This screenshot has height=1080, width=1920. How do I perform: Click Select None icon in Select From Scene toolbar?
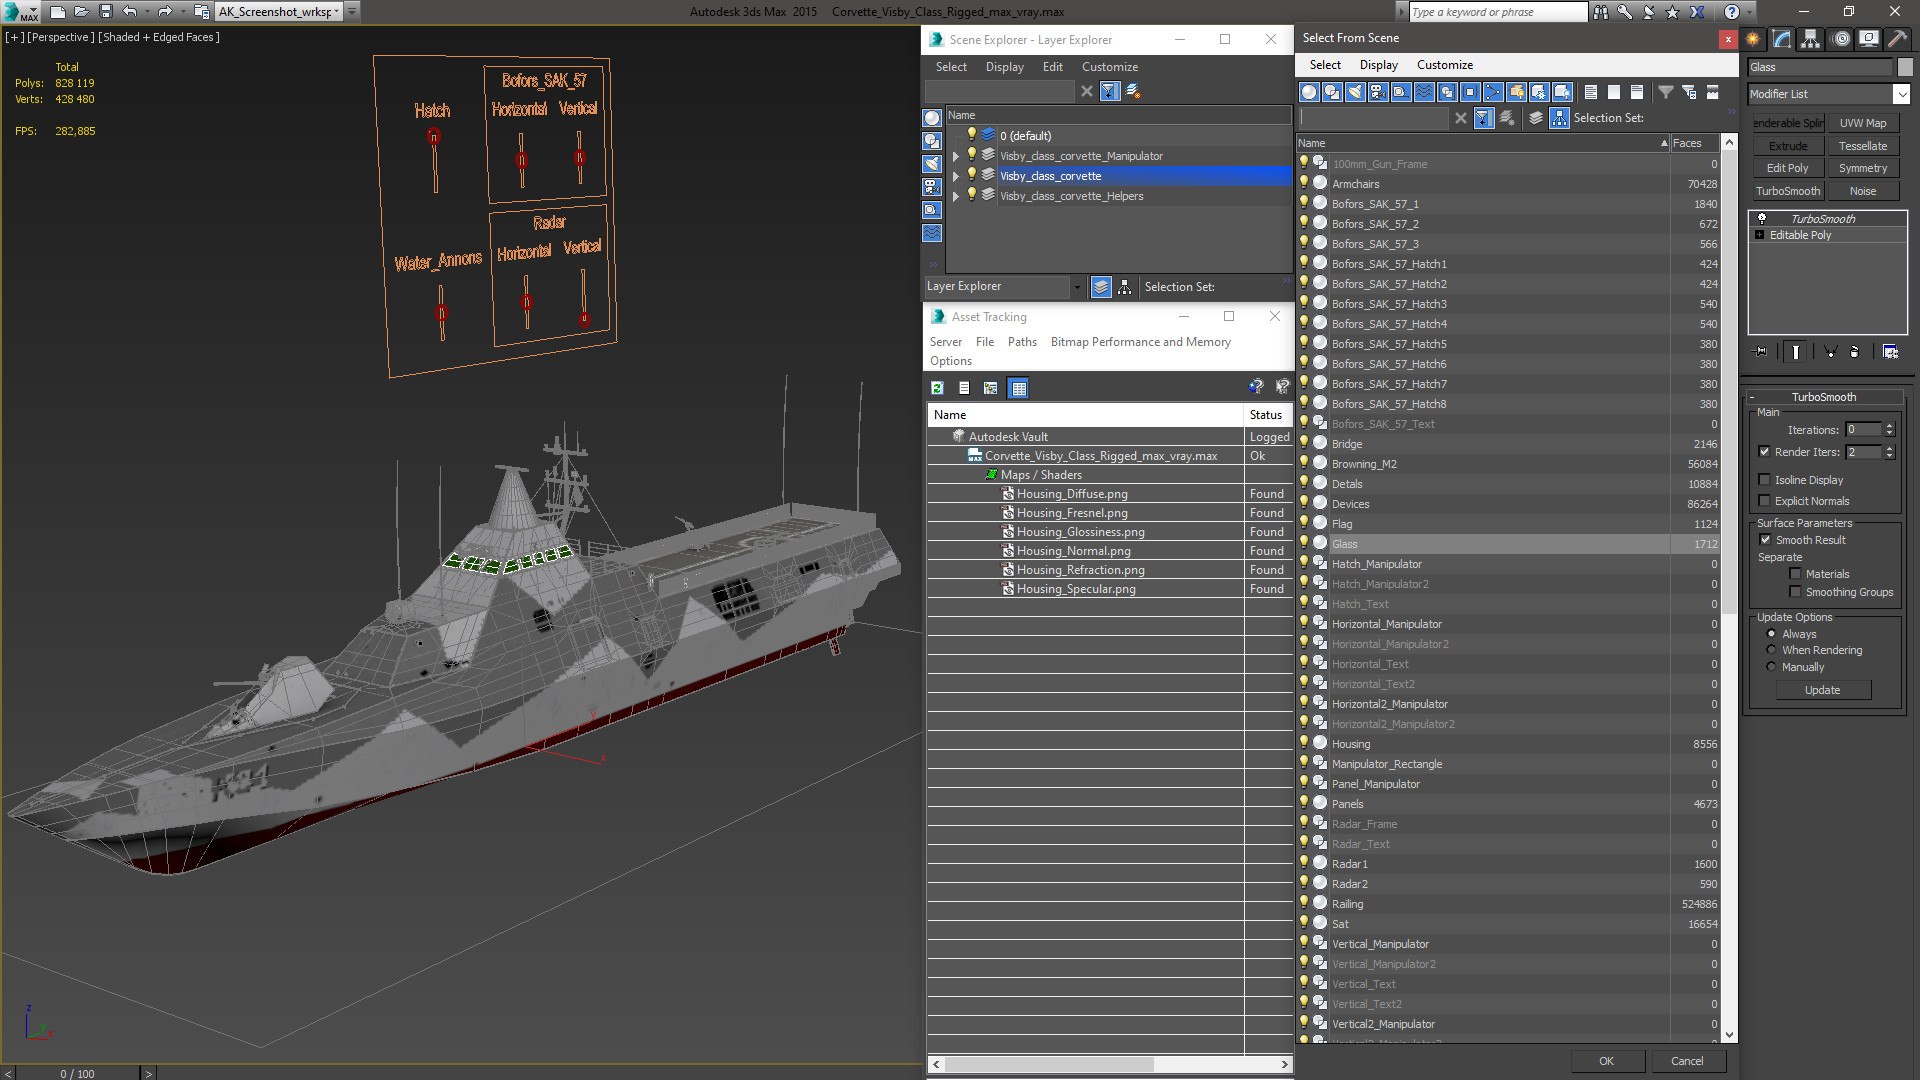pyautogui.click(x=1614, y=92)
